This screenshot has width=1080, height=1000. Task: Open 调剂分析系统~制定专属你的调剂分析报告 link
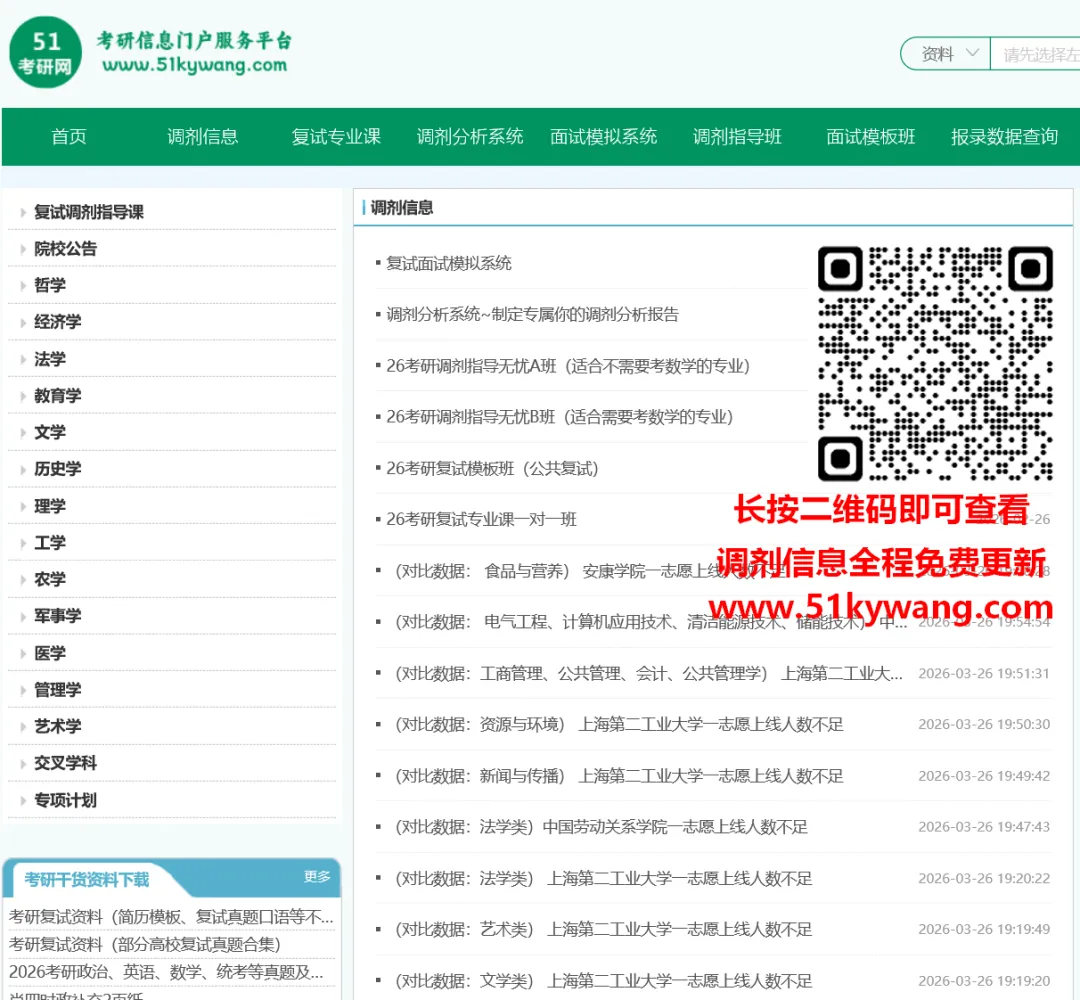(532, 315)
